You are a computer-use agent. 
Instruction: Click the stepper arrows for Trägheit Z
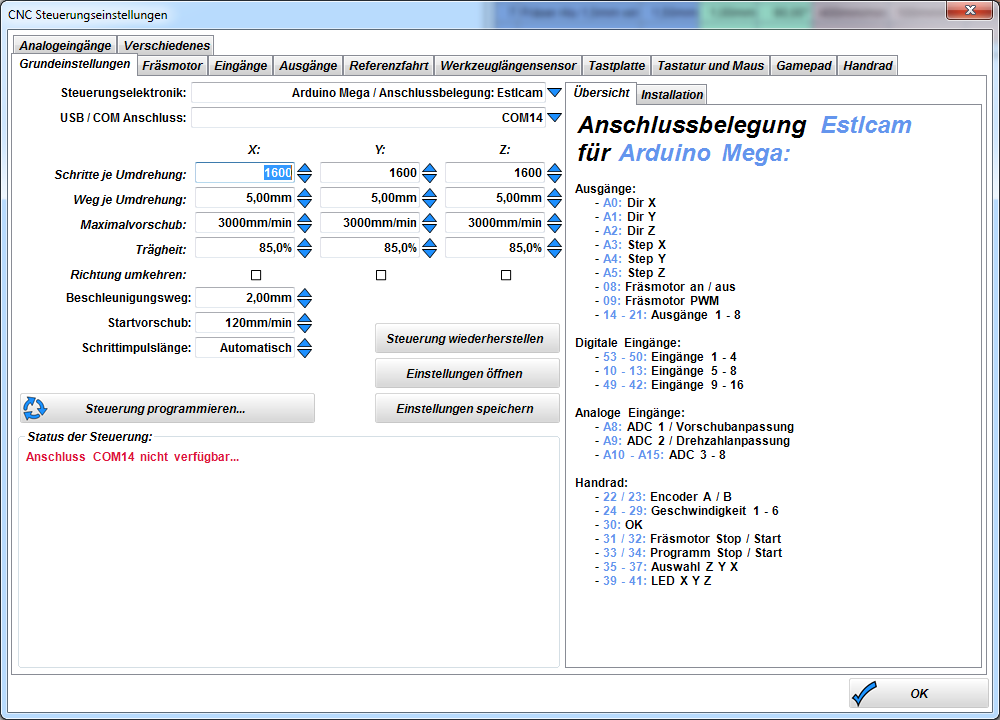click(x=555, y=248)
